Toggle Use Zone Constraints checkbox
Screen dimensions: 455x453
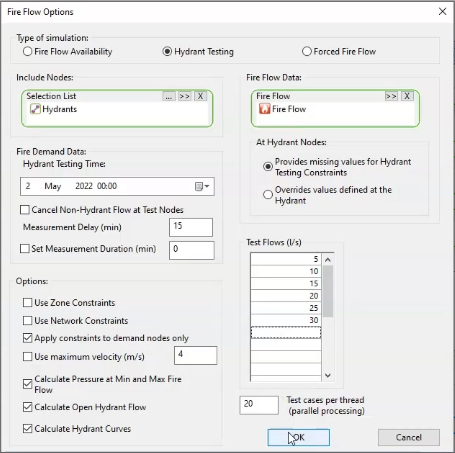pos(27,303)
